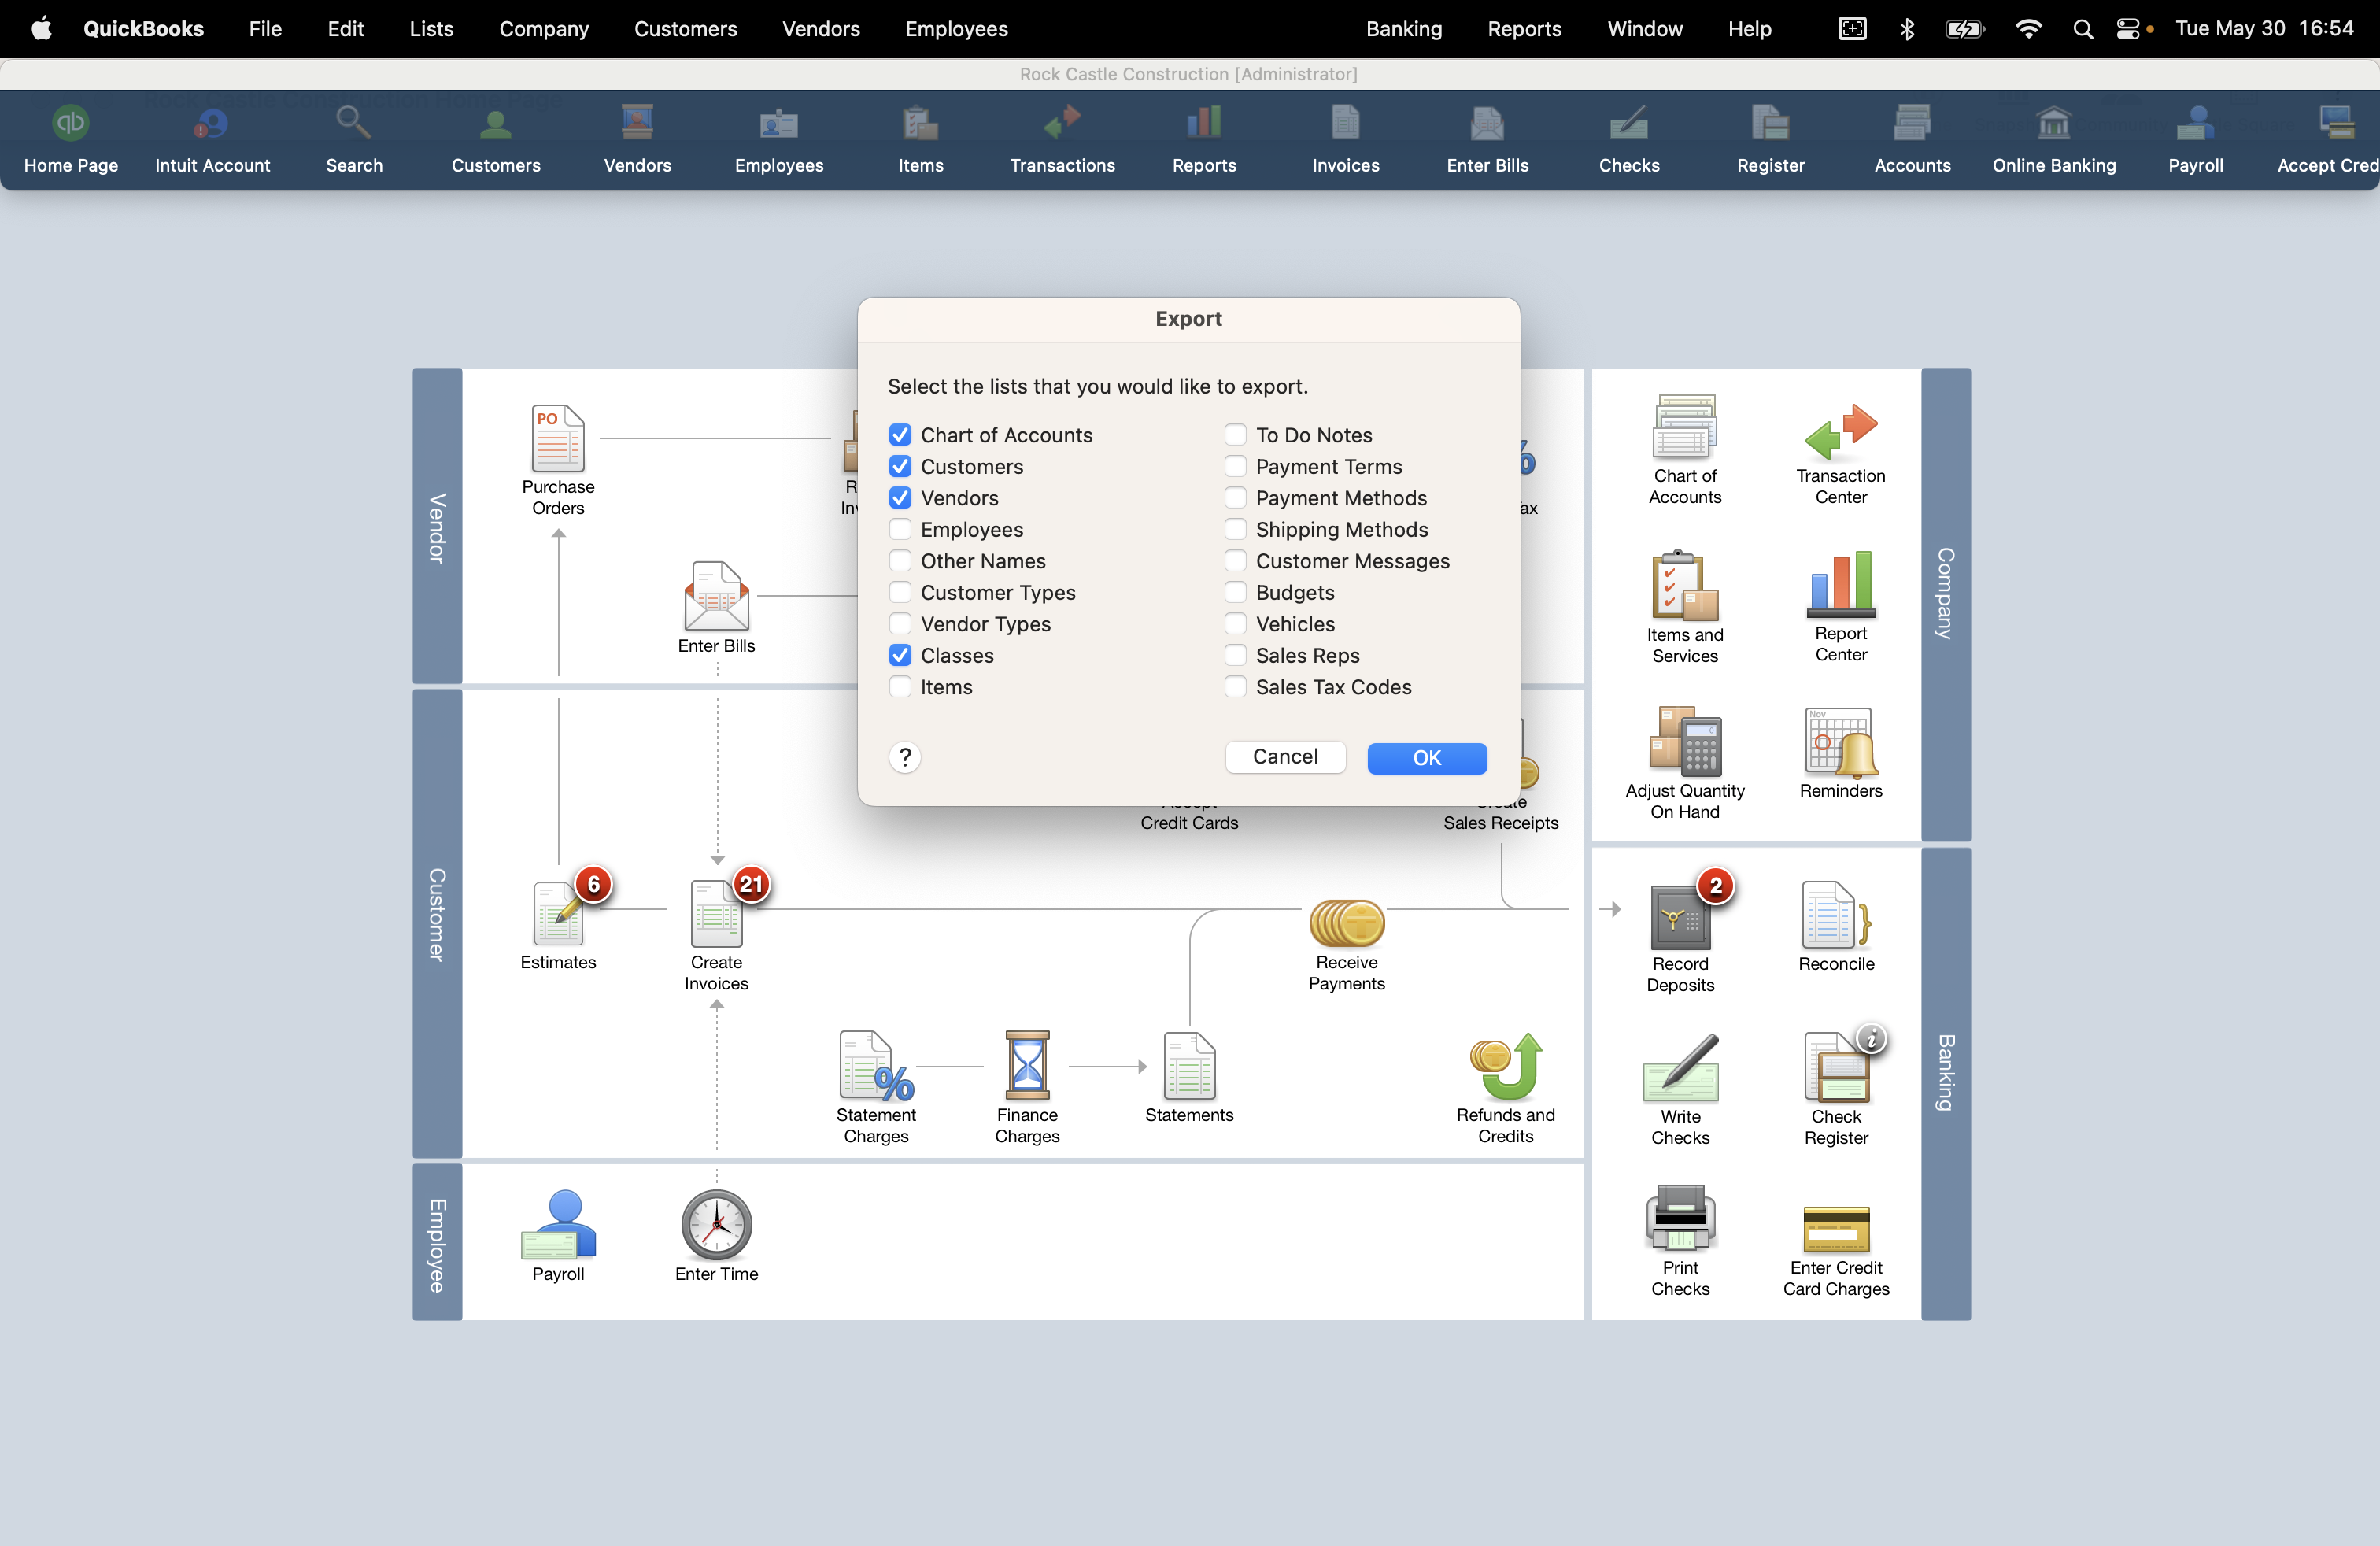
Task: Open Statement Charges icon
Action: [x=876, y=1066]
